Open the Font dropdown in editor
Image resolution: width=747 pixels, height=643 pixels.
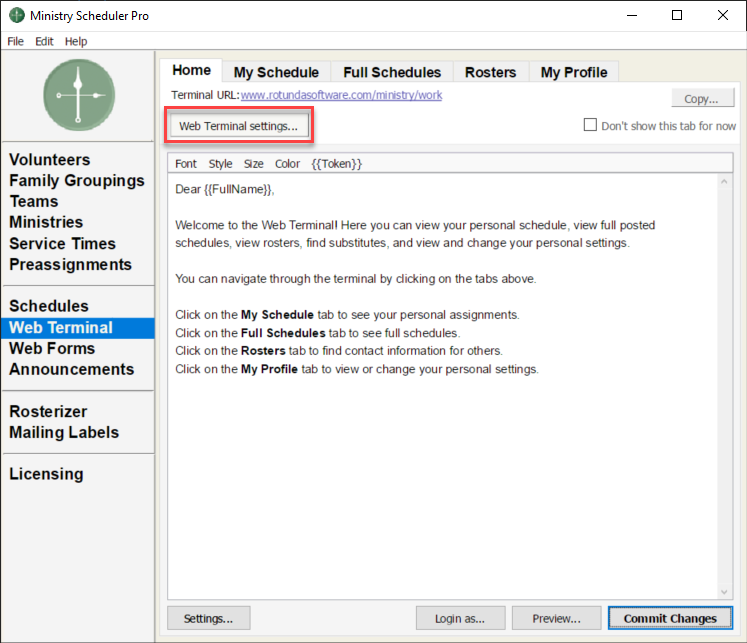pos(186,164)
